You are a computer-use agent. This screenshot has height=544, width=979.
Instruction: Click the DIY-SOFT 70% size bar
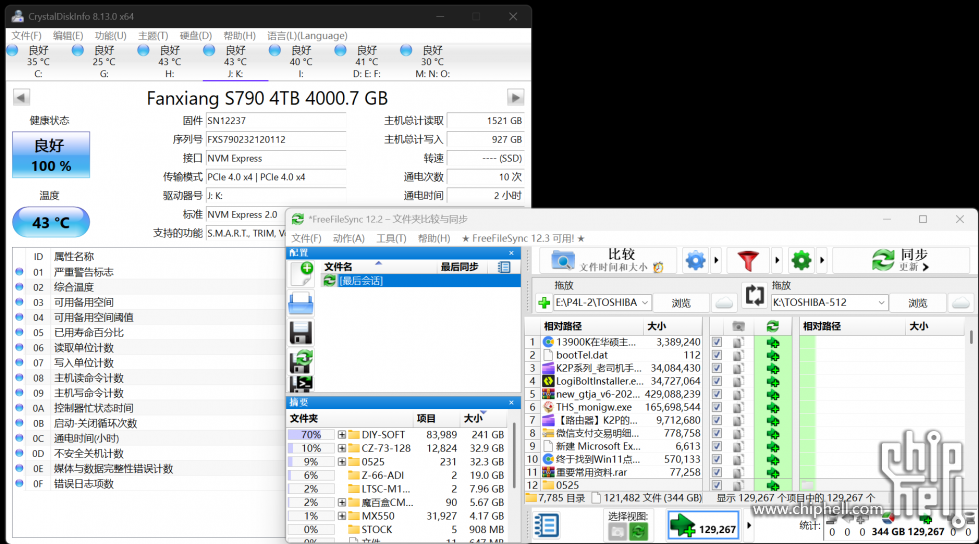(311, 435)
